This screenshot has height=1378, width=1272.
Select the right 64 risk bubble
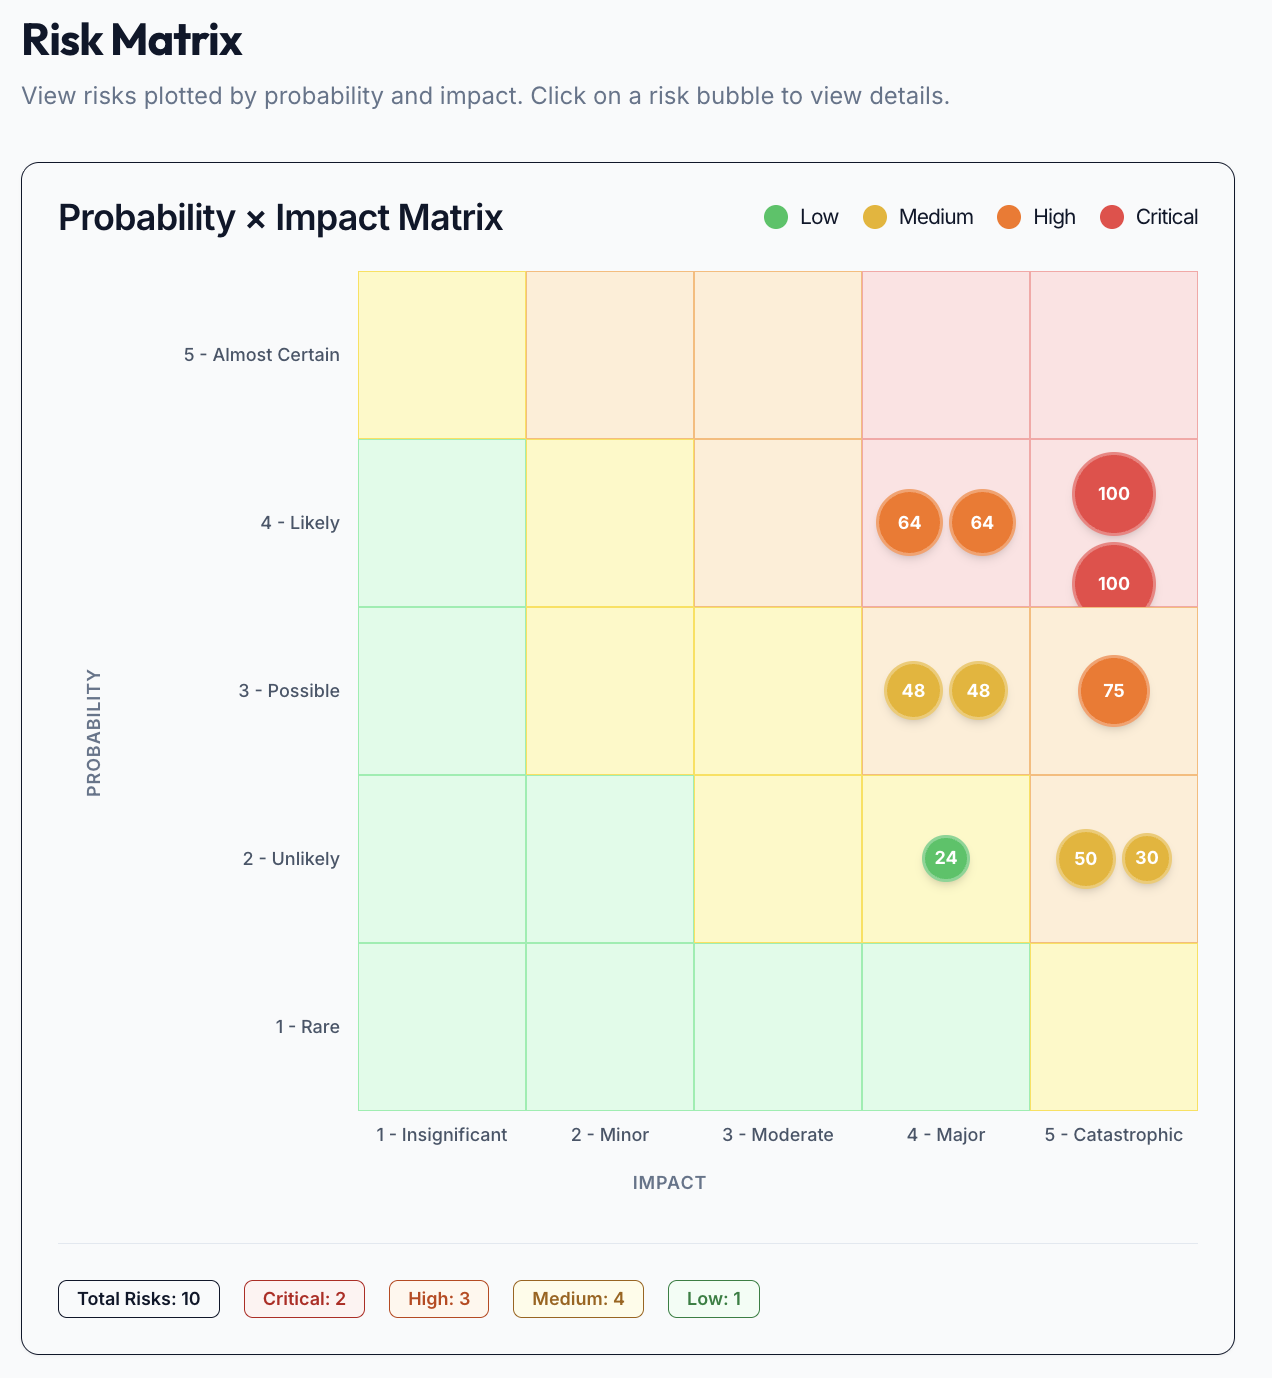982,523
